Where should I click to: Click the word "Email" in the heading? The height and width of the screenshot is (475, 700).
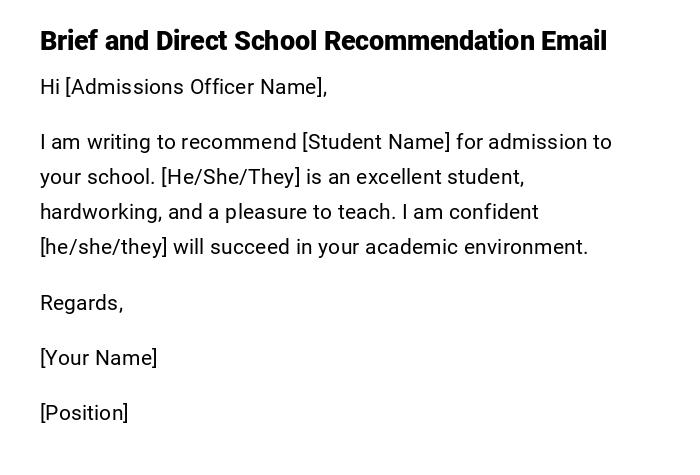coord(573,41)
